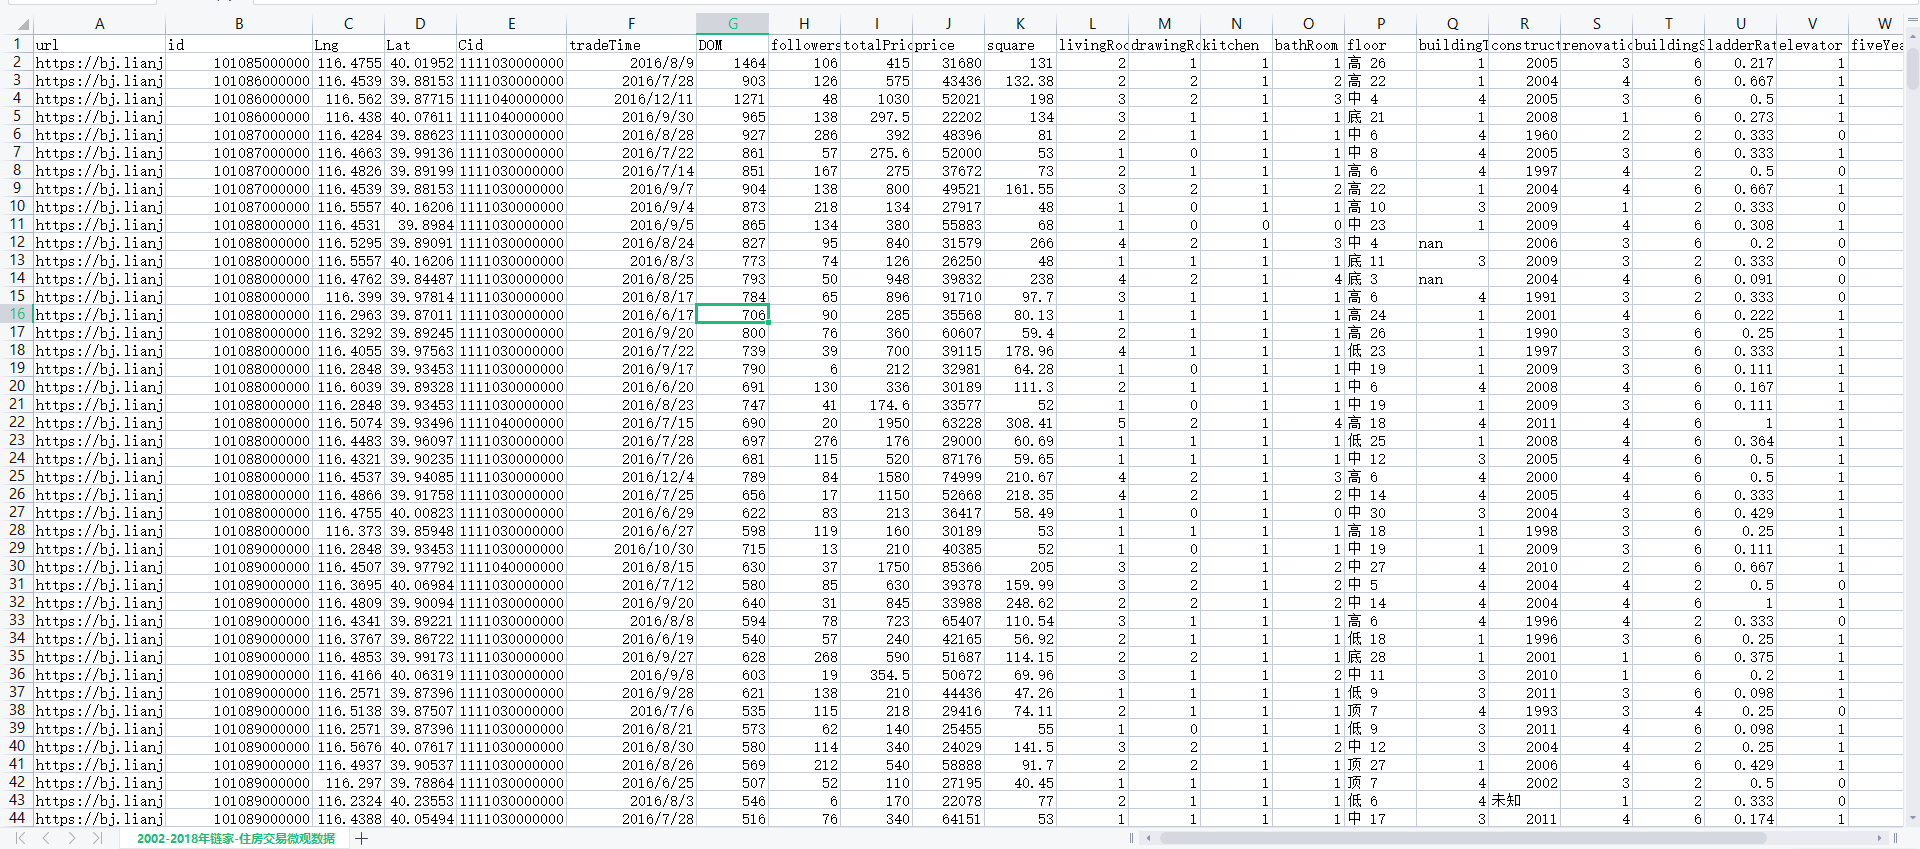The height and width of the screenshot is (849, 1920).
Task: Select column B header
Action: coord(239,24)
